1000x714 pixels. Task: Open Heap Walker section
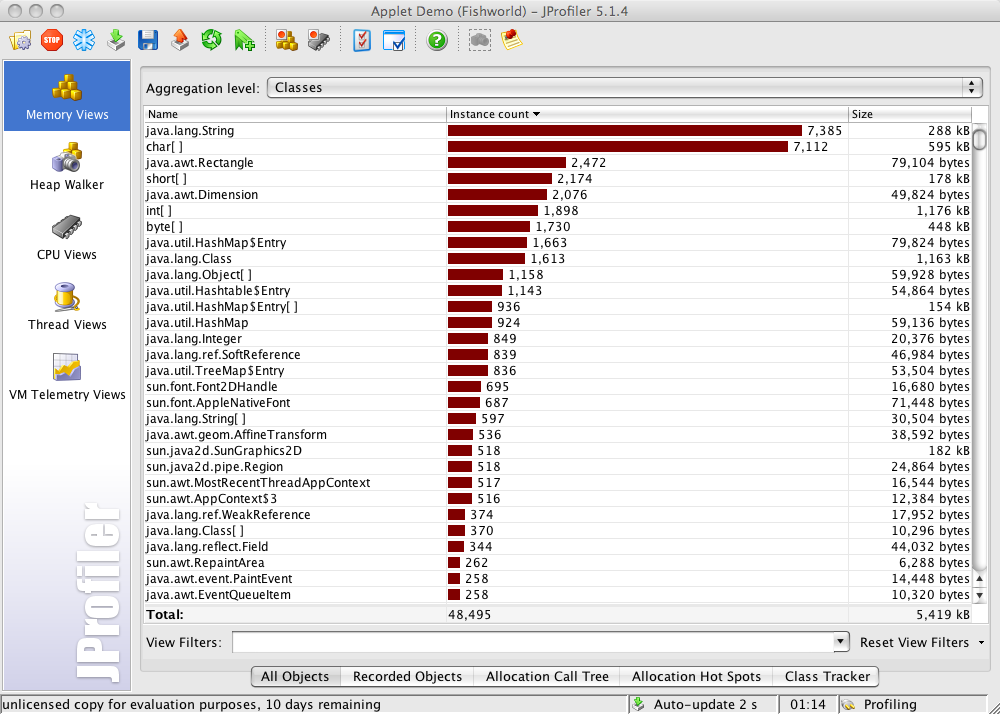(x=67, y=166)
